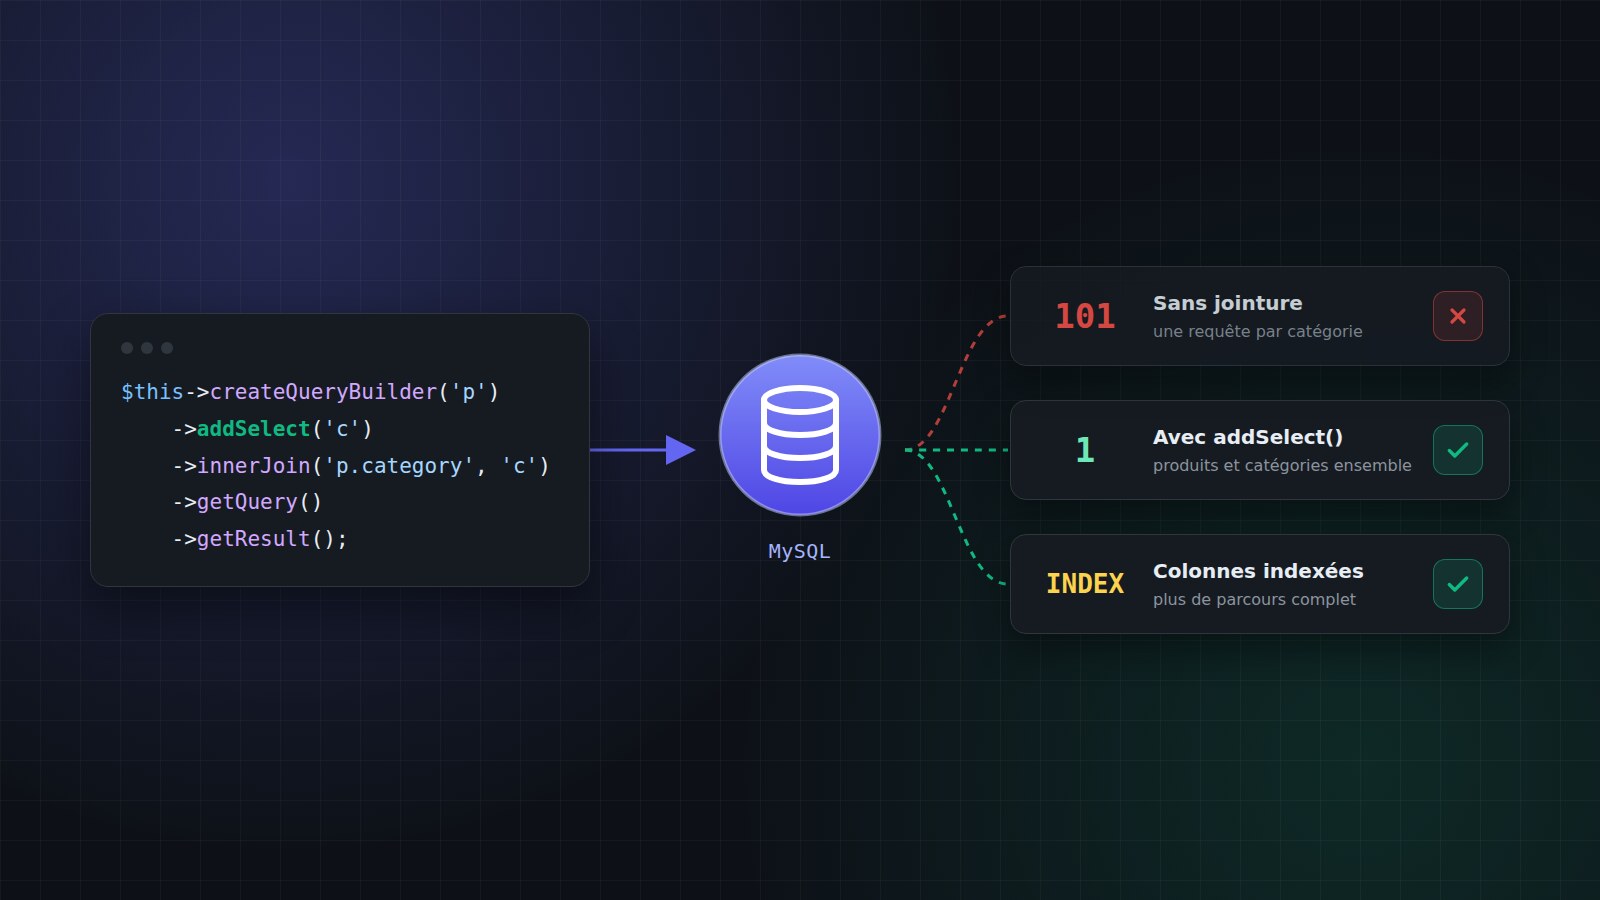
Task: Click 'produits et catégories ensemble' subtitle
Action: (x=1282, y=465)
